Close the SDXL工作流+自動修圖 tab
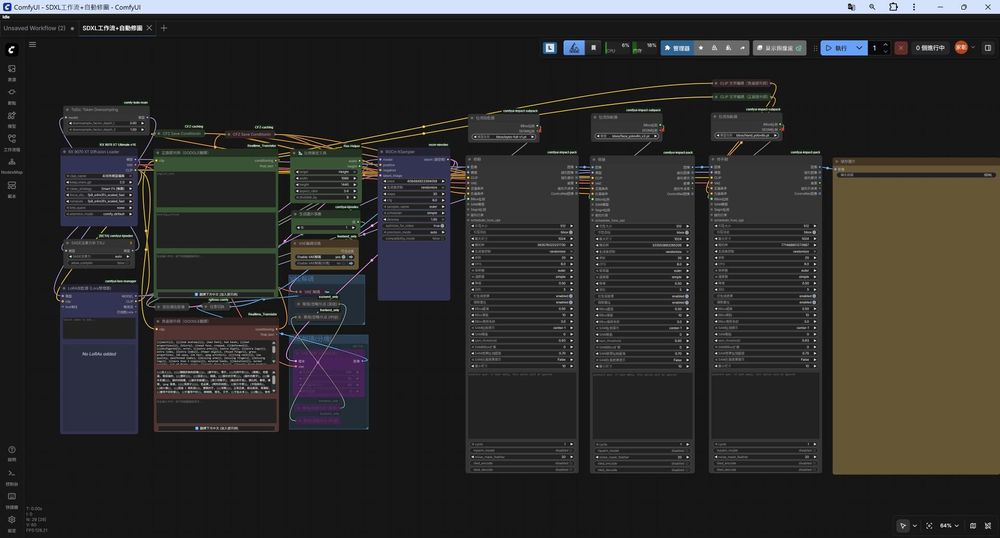This screenshot has width=1000, height=538. point(149,28)
